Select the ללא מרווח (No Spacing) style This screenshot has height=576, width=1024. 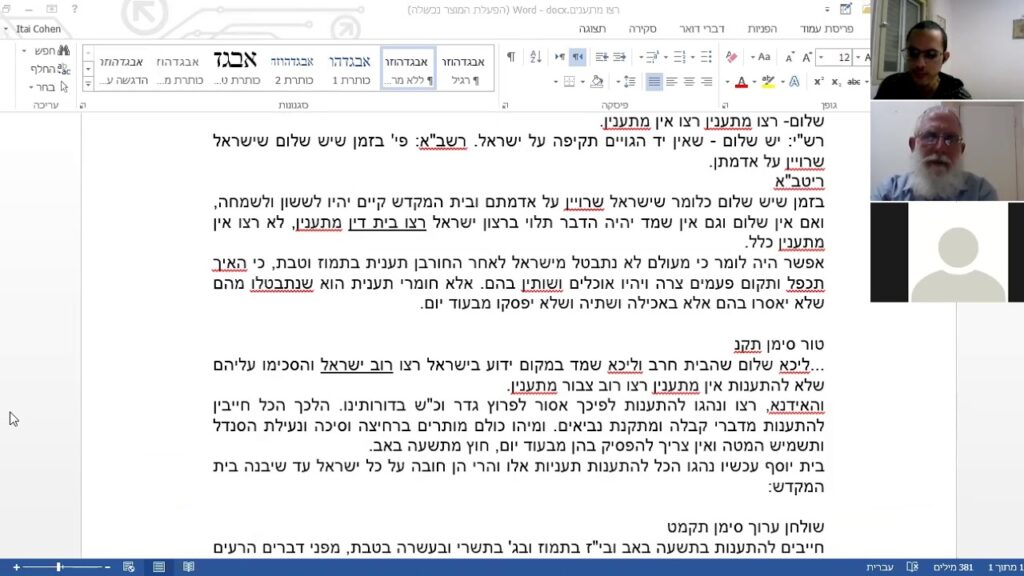(407, 69)
